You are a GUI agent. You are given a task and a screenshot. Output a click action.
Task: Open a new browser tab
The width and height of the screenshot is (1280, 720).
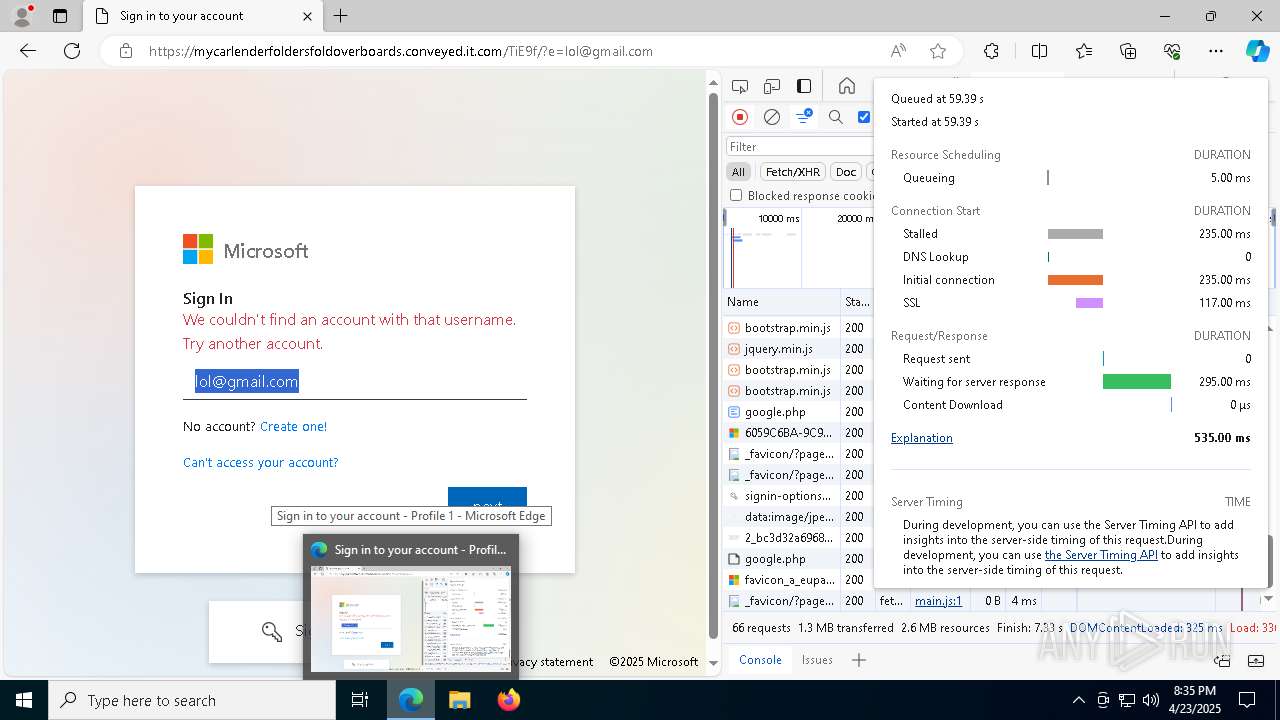(x=341, y=16)
